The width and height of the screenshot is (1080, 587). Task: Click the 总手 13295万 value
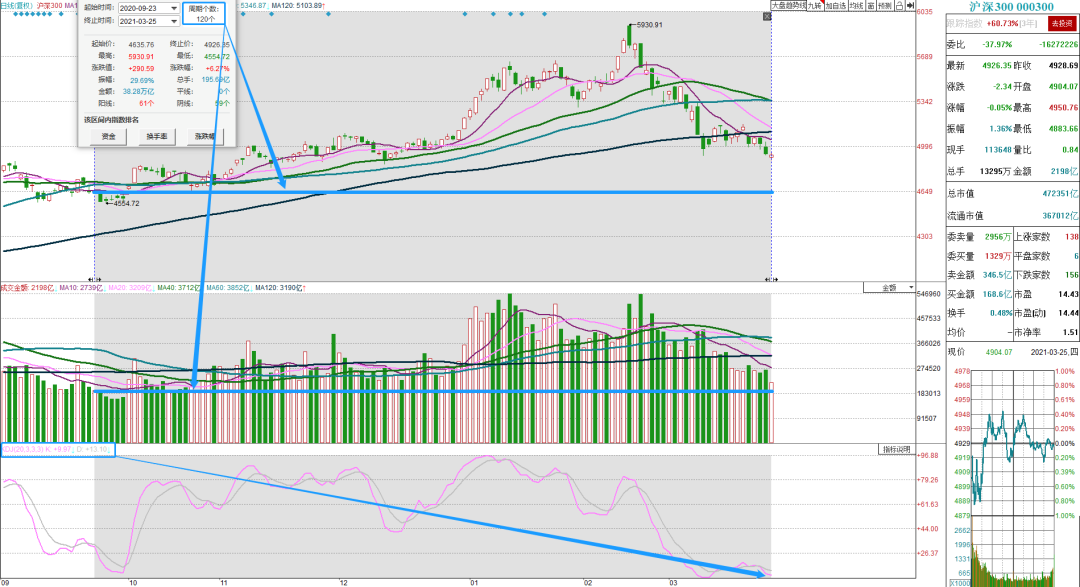click(996, 171)
